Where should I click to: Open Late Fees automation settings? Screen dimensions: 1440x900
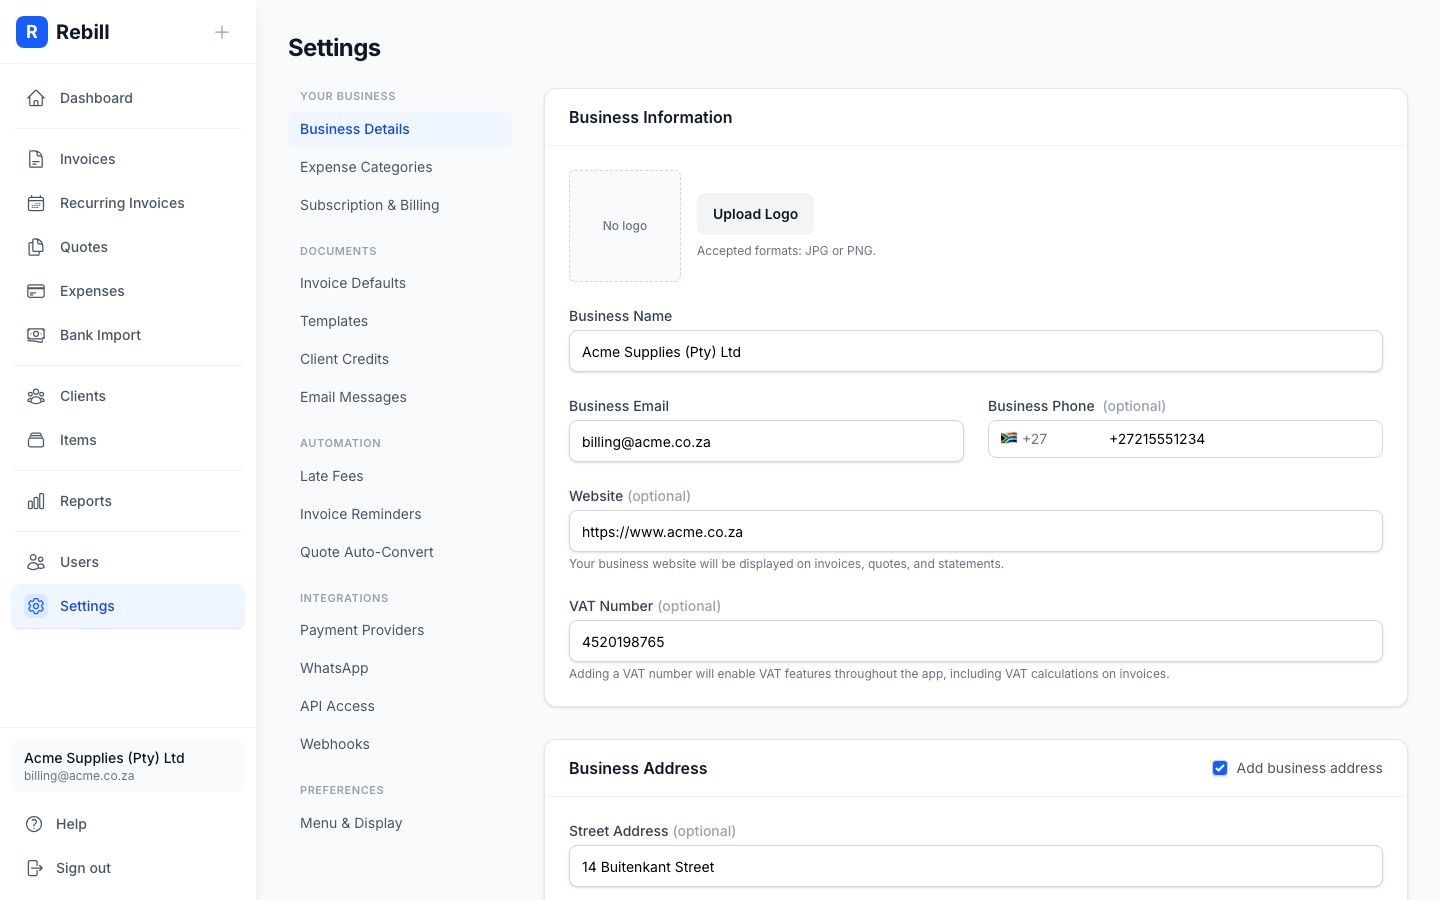[400, 476]
